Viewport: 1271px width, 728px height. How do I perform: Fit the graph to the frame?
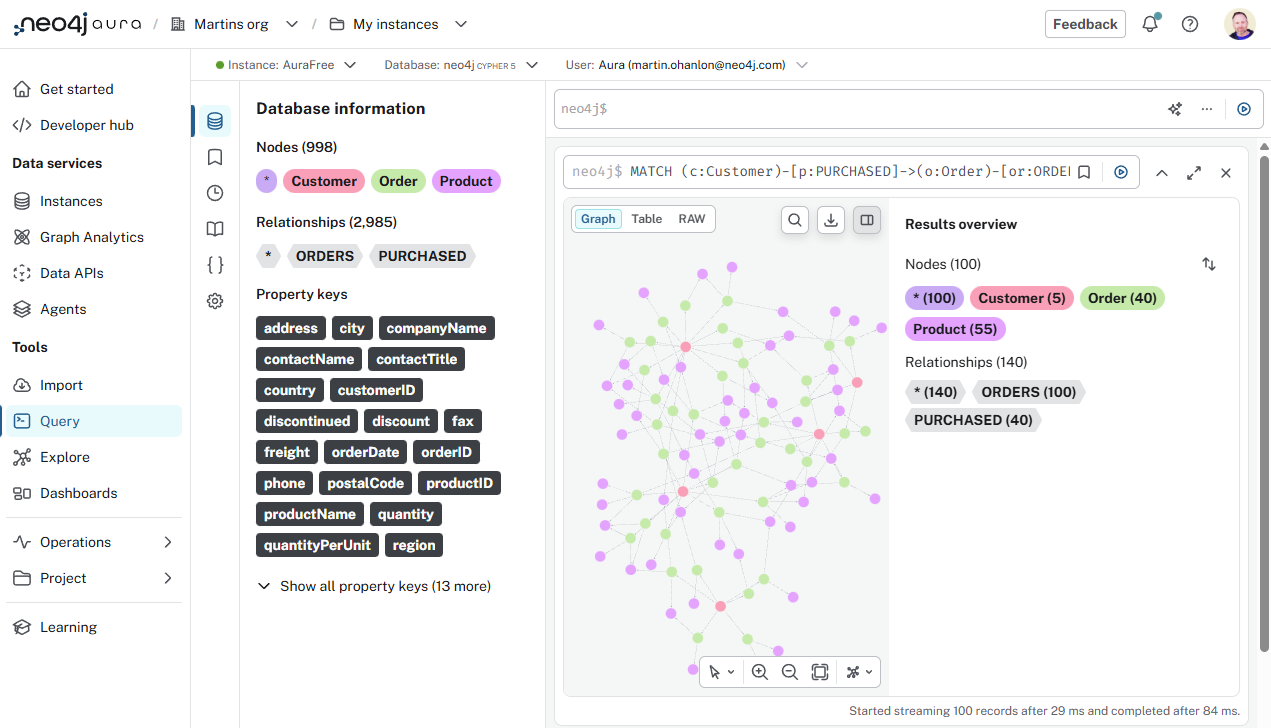click(820, 671)
